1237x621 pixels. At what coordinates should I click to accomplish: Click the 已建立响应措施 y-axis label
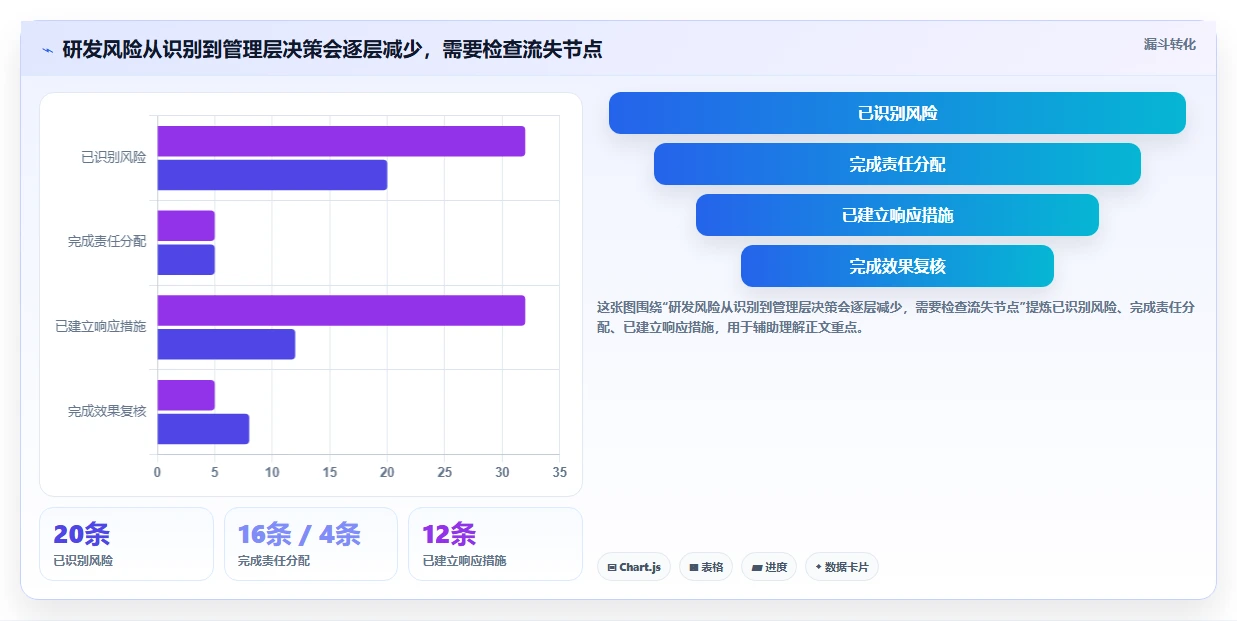point(101,326)
